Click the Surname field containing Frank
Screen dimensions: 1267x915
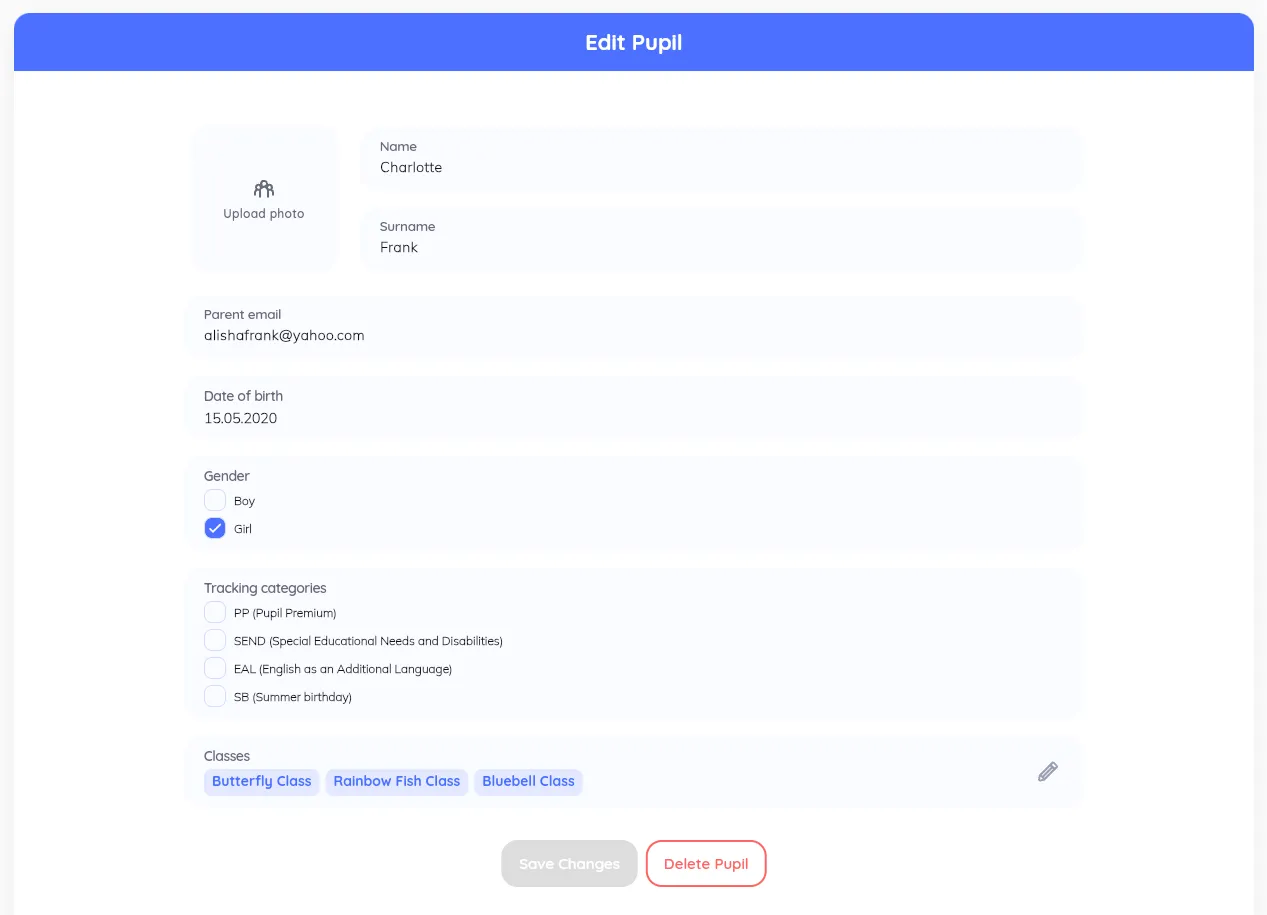coord(720,247)
